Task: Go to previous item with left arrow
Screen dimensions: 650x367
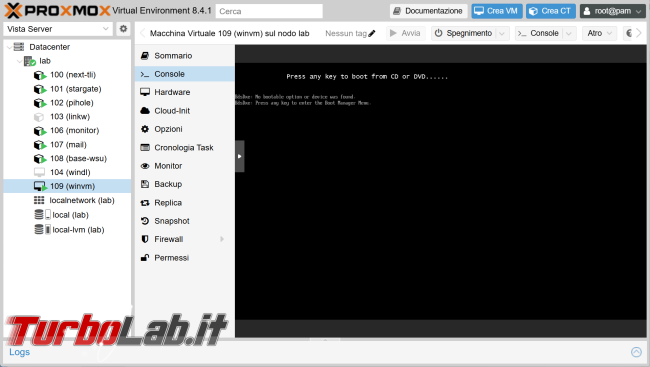Action: [x=142, y=33]
